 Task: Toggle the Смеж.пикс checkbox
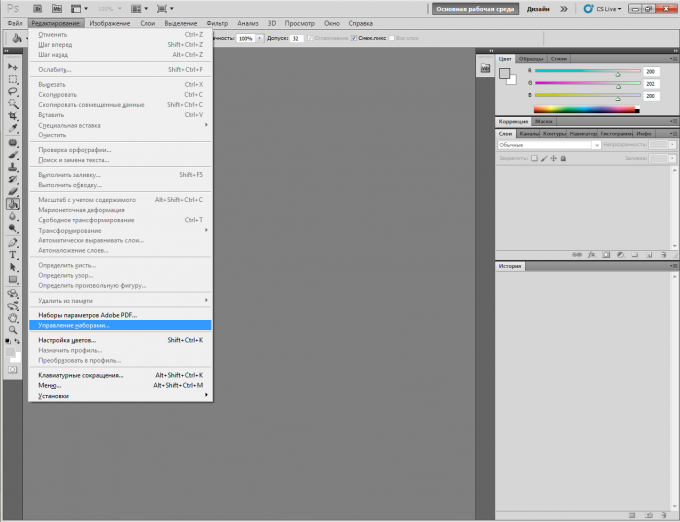(x=353, y=37)
